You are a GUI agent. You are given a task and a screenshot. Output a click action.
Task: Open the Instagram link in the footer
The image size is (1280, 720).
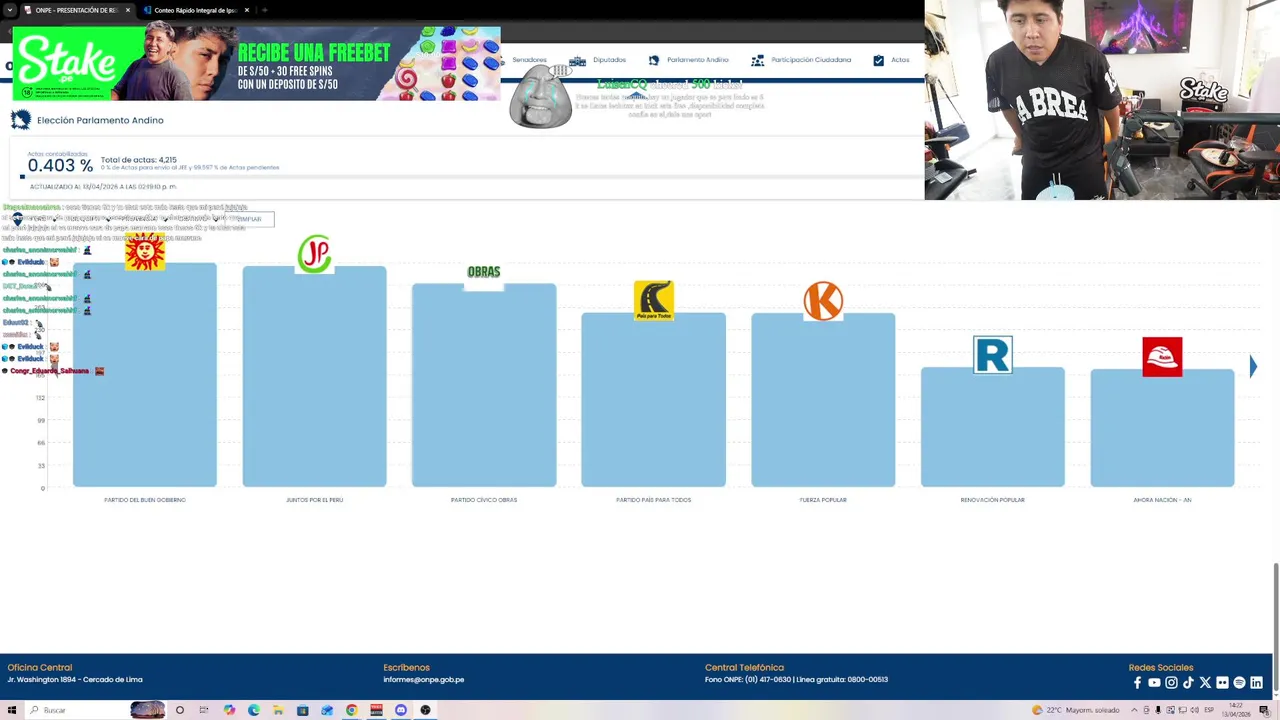[x=1171, y=683]
